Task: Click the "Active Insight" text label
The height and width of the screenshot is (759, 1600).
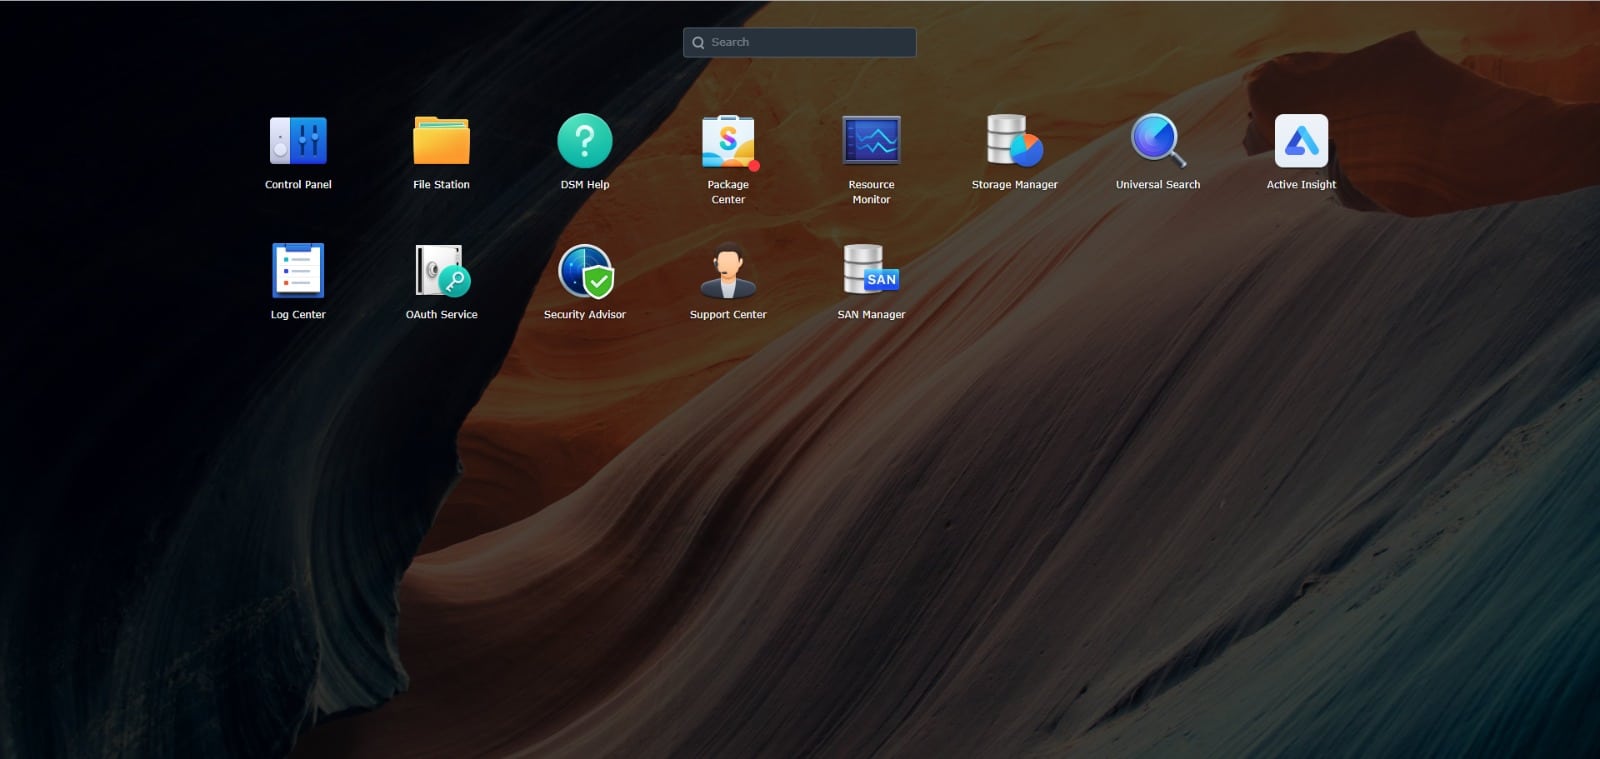Action: [1301, 185]
